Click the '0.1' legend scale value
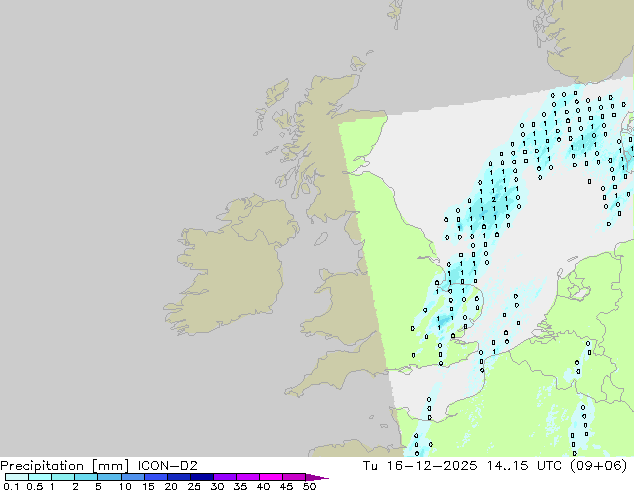This screenshot has height=490, width=634. click(x=11, y=486)
